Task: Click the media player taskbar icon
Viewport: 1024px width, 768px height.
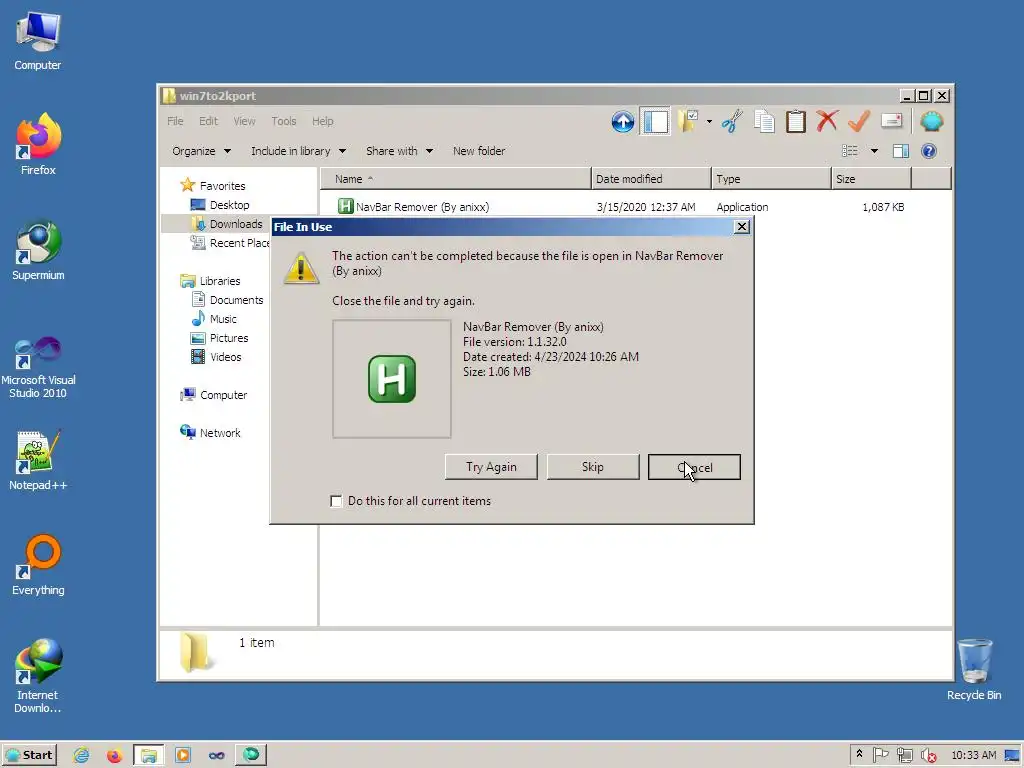Action: click(183, 756)
